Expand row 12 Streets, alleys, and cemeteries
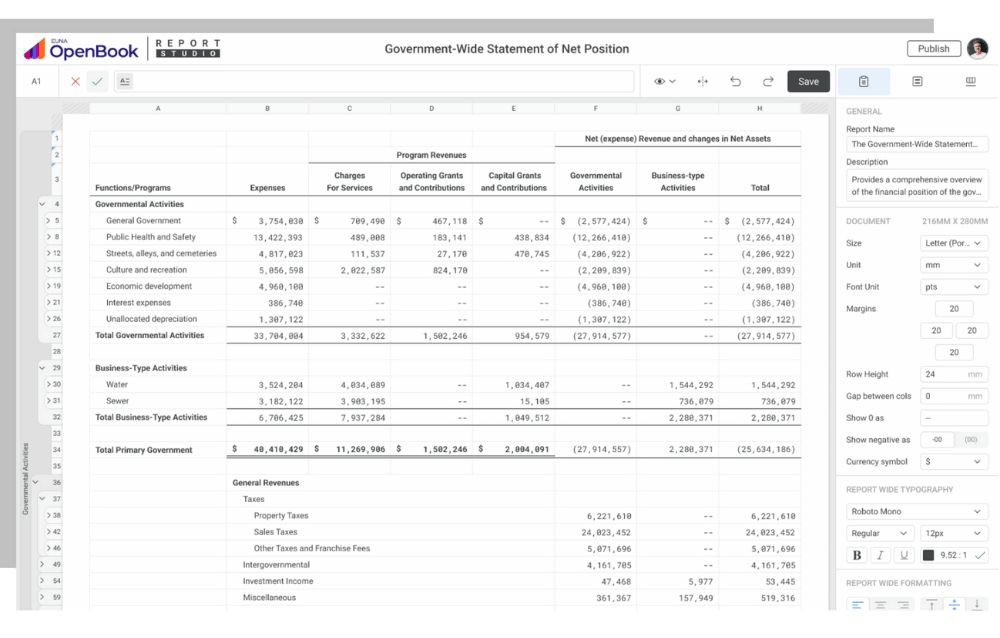This screenshot has height=638, width=1000. coord(48,253)
